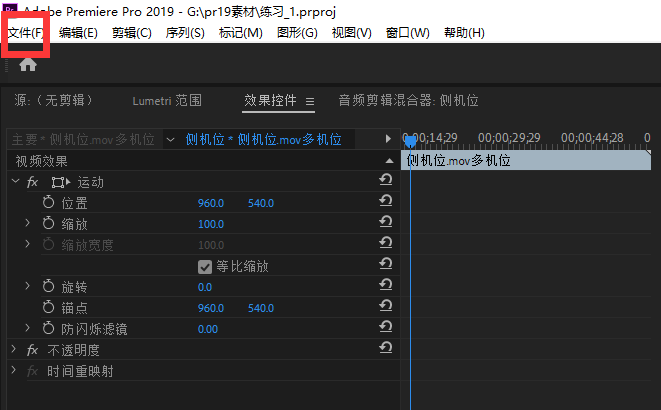Uncheck the uniform scale (等比缩放) checkbox
This screenshot has height=410, width=661.
coord(205,267)
